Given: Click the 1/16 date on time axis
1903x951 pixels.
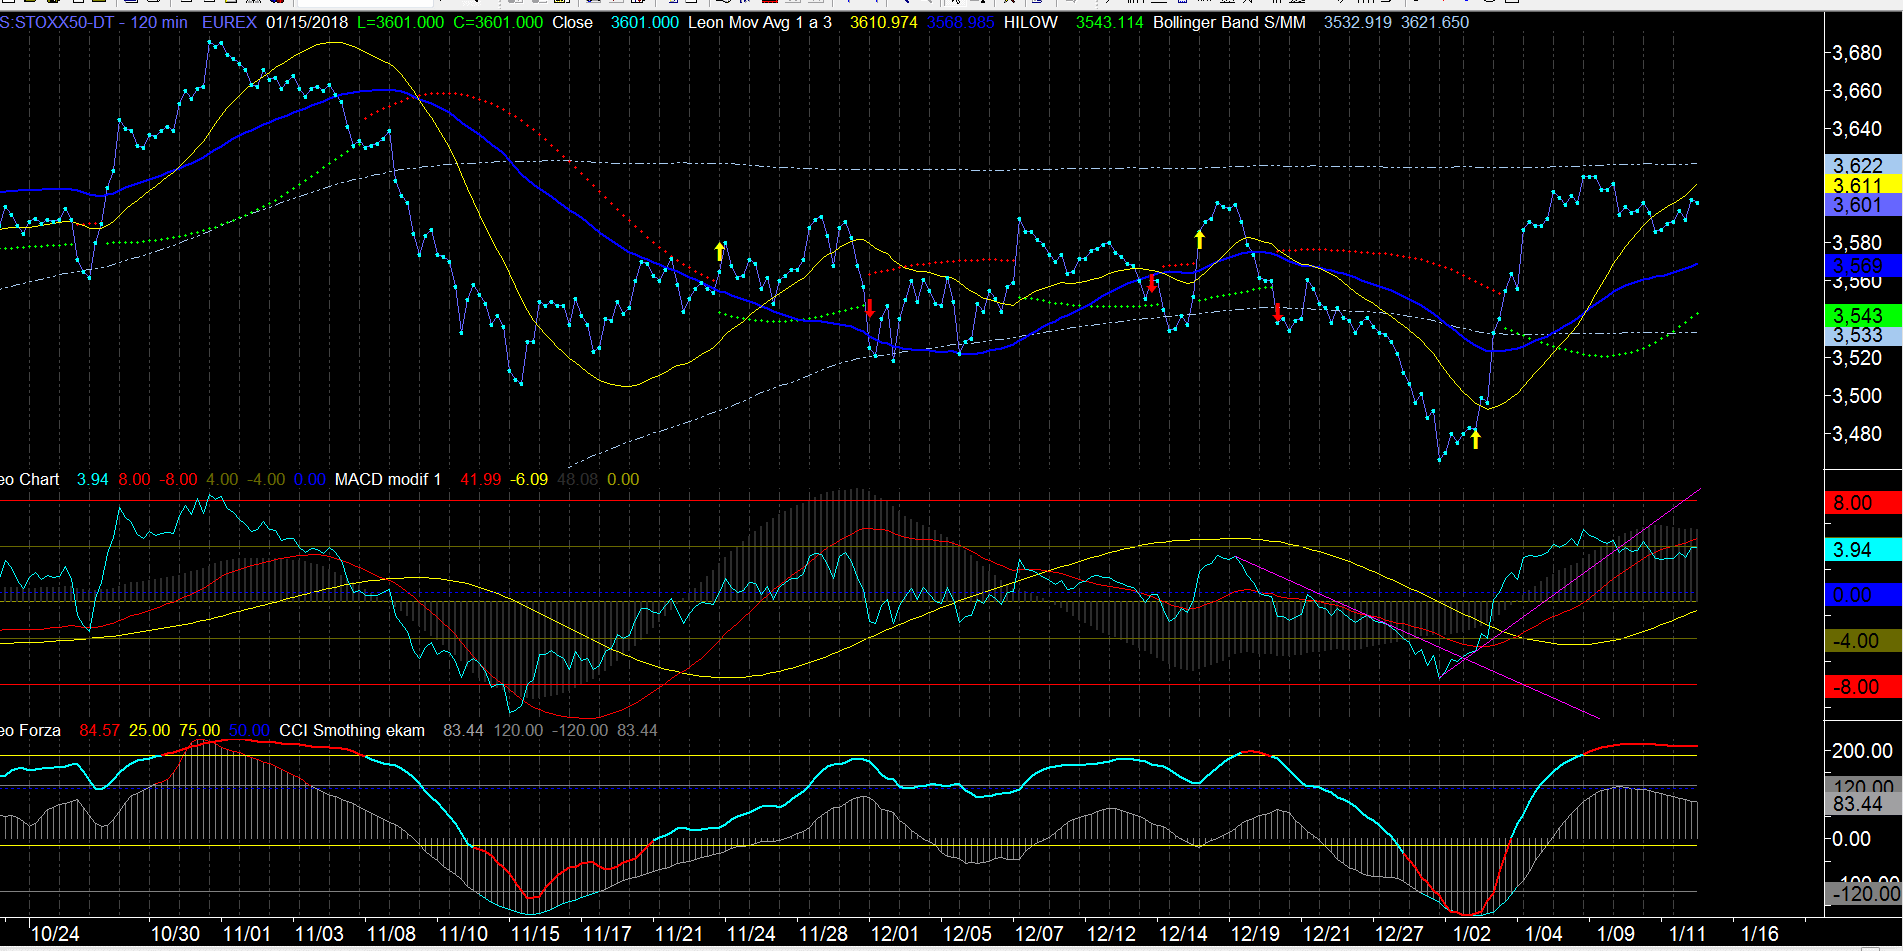Looking at the screenshot, I should (x=1759, y=934).
